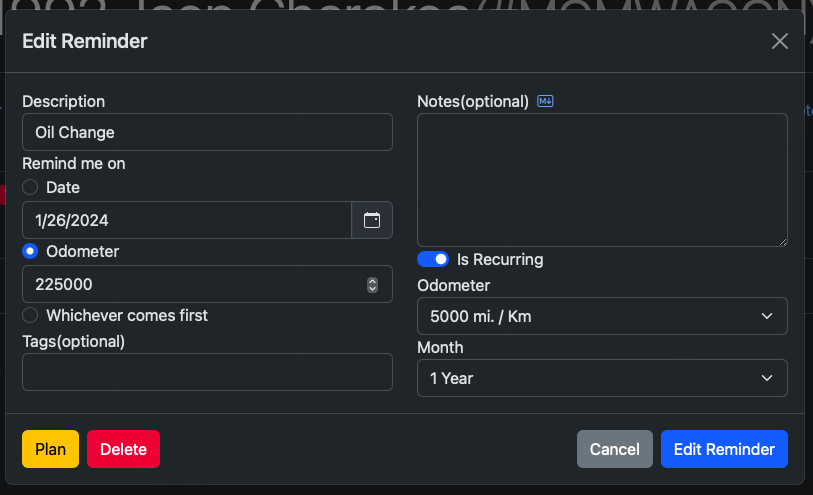Click the calendar icon next to date
813x495 pixels.
coord(372,220)
